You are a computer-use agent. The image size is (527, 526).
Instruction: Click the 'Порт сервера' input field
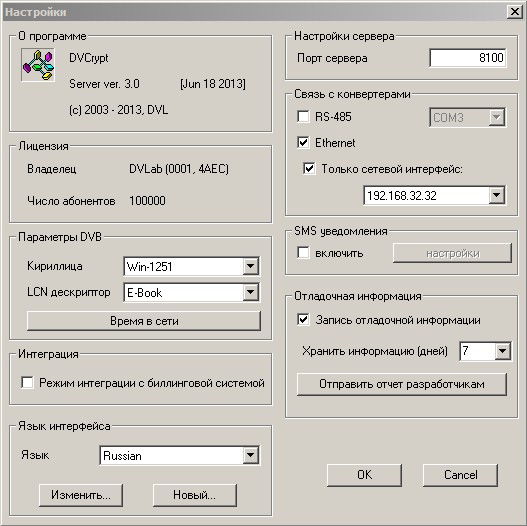(468, 58)
